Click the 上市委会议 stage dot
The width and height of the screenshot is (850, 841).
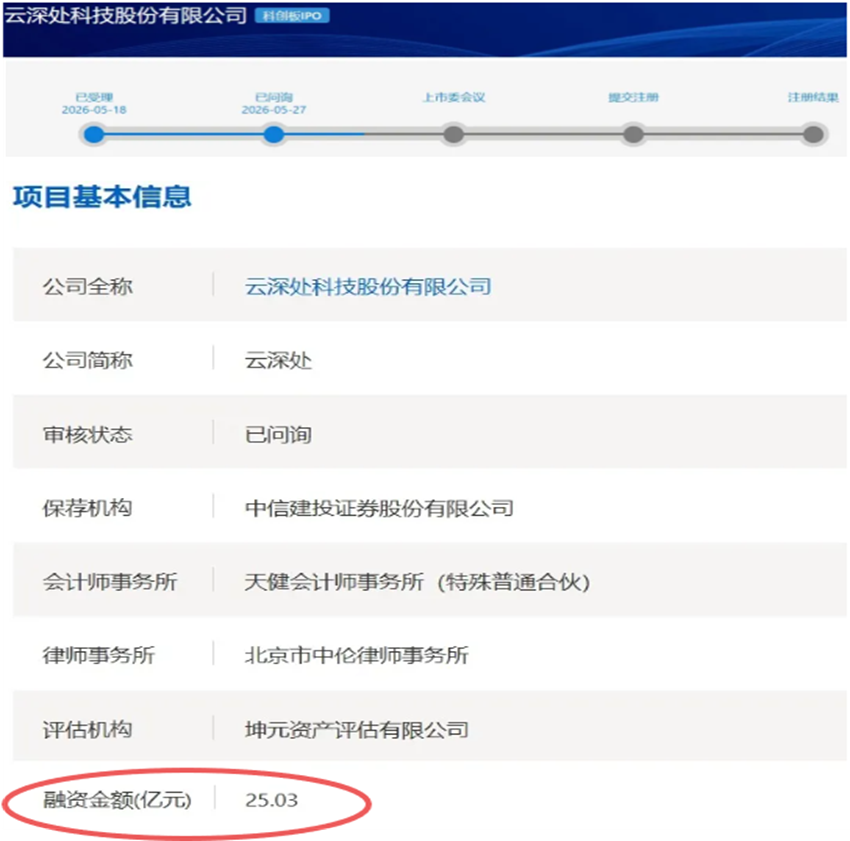click(x=454, y=134)
